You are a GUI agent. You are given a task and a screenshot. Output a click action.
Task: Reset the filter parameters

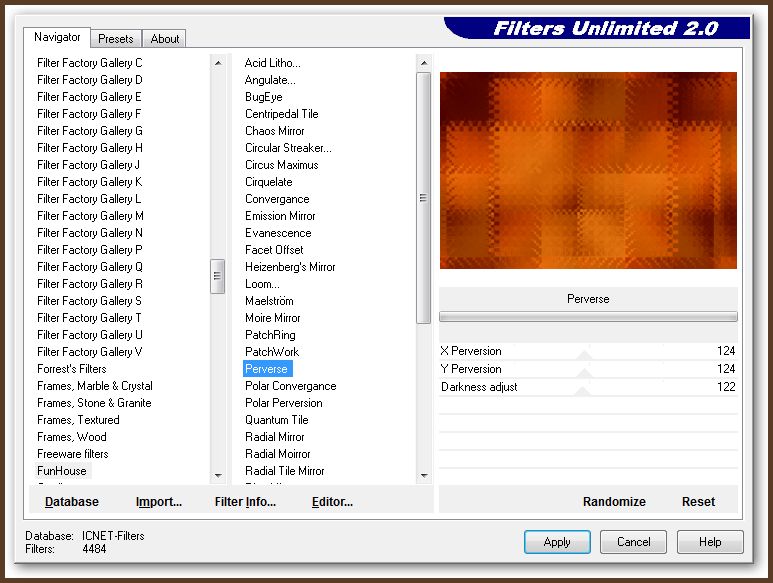(x=698, y=501)
